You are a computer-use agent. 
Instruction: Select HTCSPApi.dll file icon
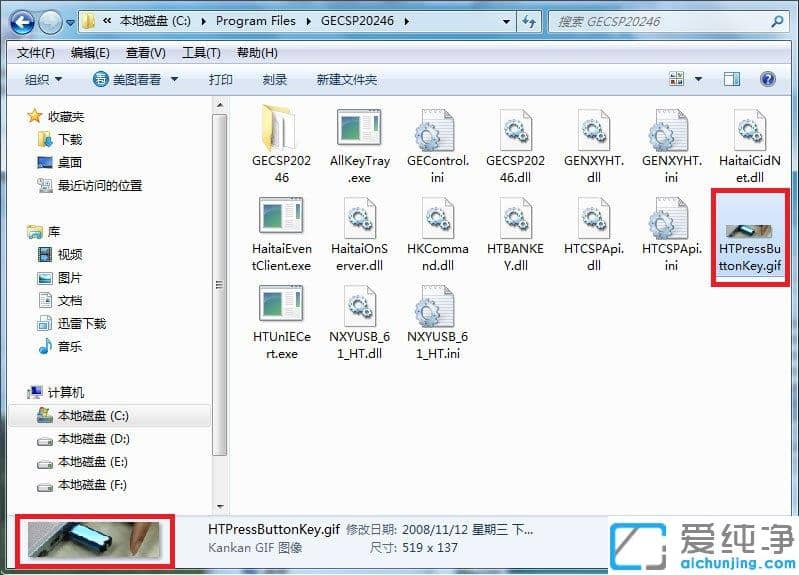(594, 218)
